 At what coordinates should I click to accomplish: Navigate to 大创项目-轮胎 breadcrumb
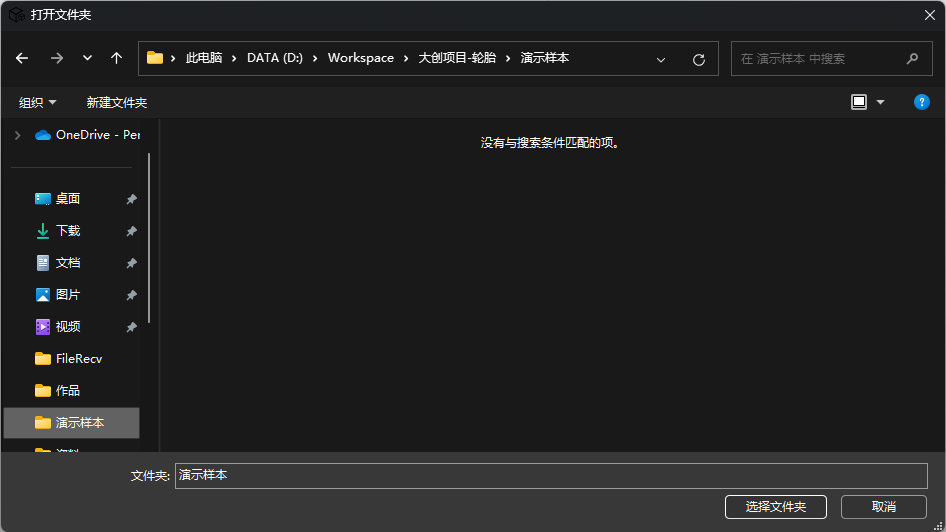[x=457, y=58]
